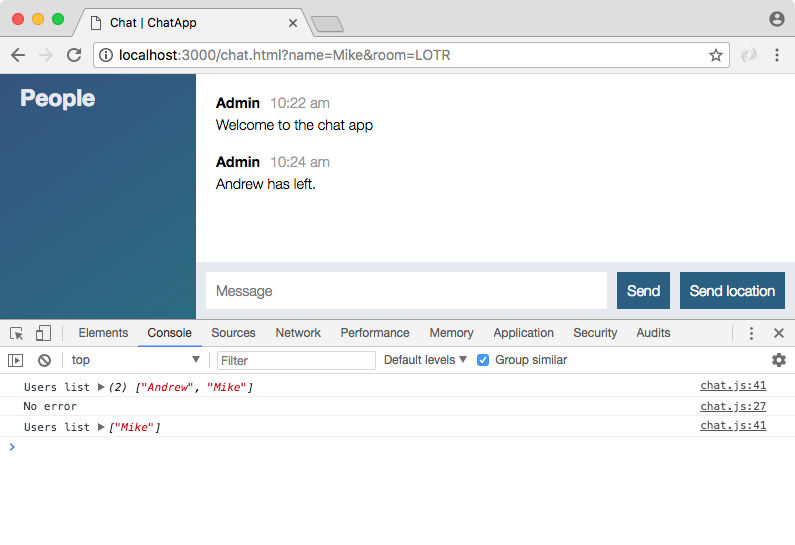Screen dimensions: 795x545
Task: Focus the Message input field
Action: 406,290
